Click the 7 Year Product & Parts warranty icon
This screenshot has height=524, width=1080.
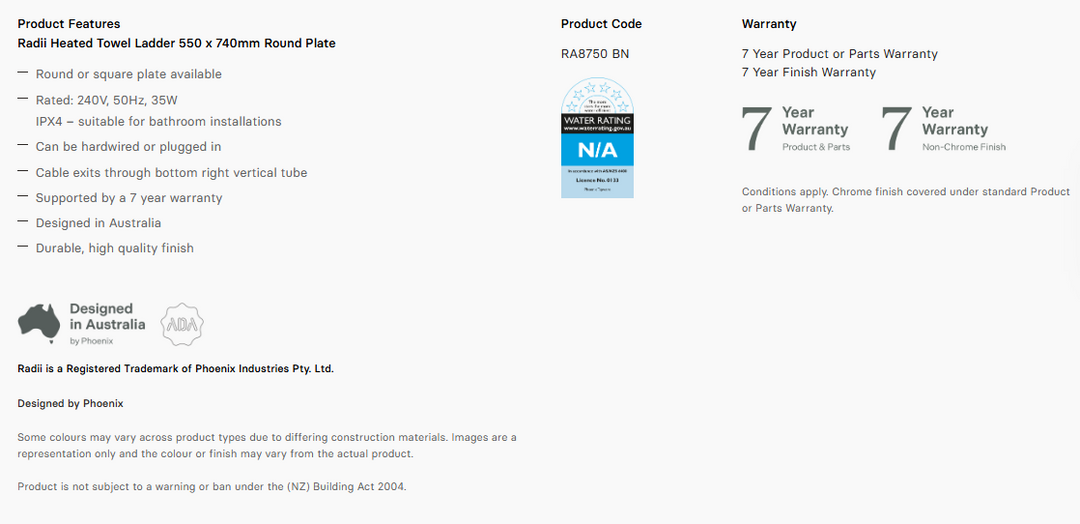coord(796,129)
